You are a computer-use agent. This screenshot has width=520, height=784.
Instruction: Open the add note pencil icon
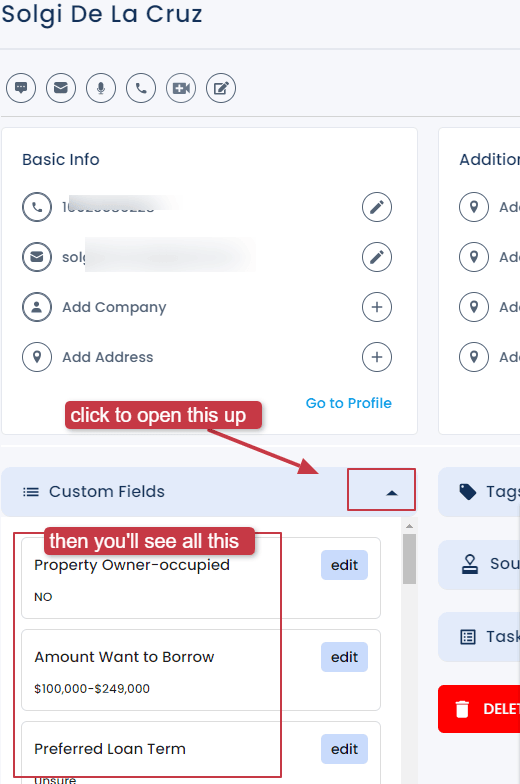pyautogui.click(x=221, y=88)
